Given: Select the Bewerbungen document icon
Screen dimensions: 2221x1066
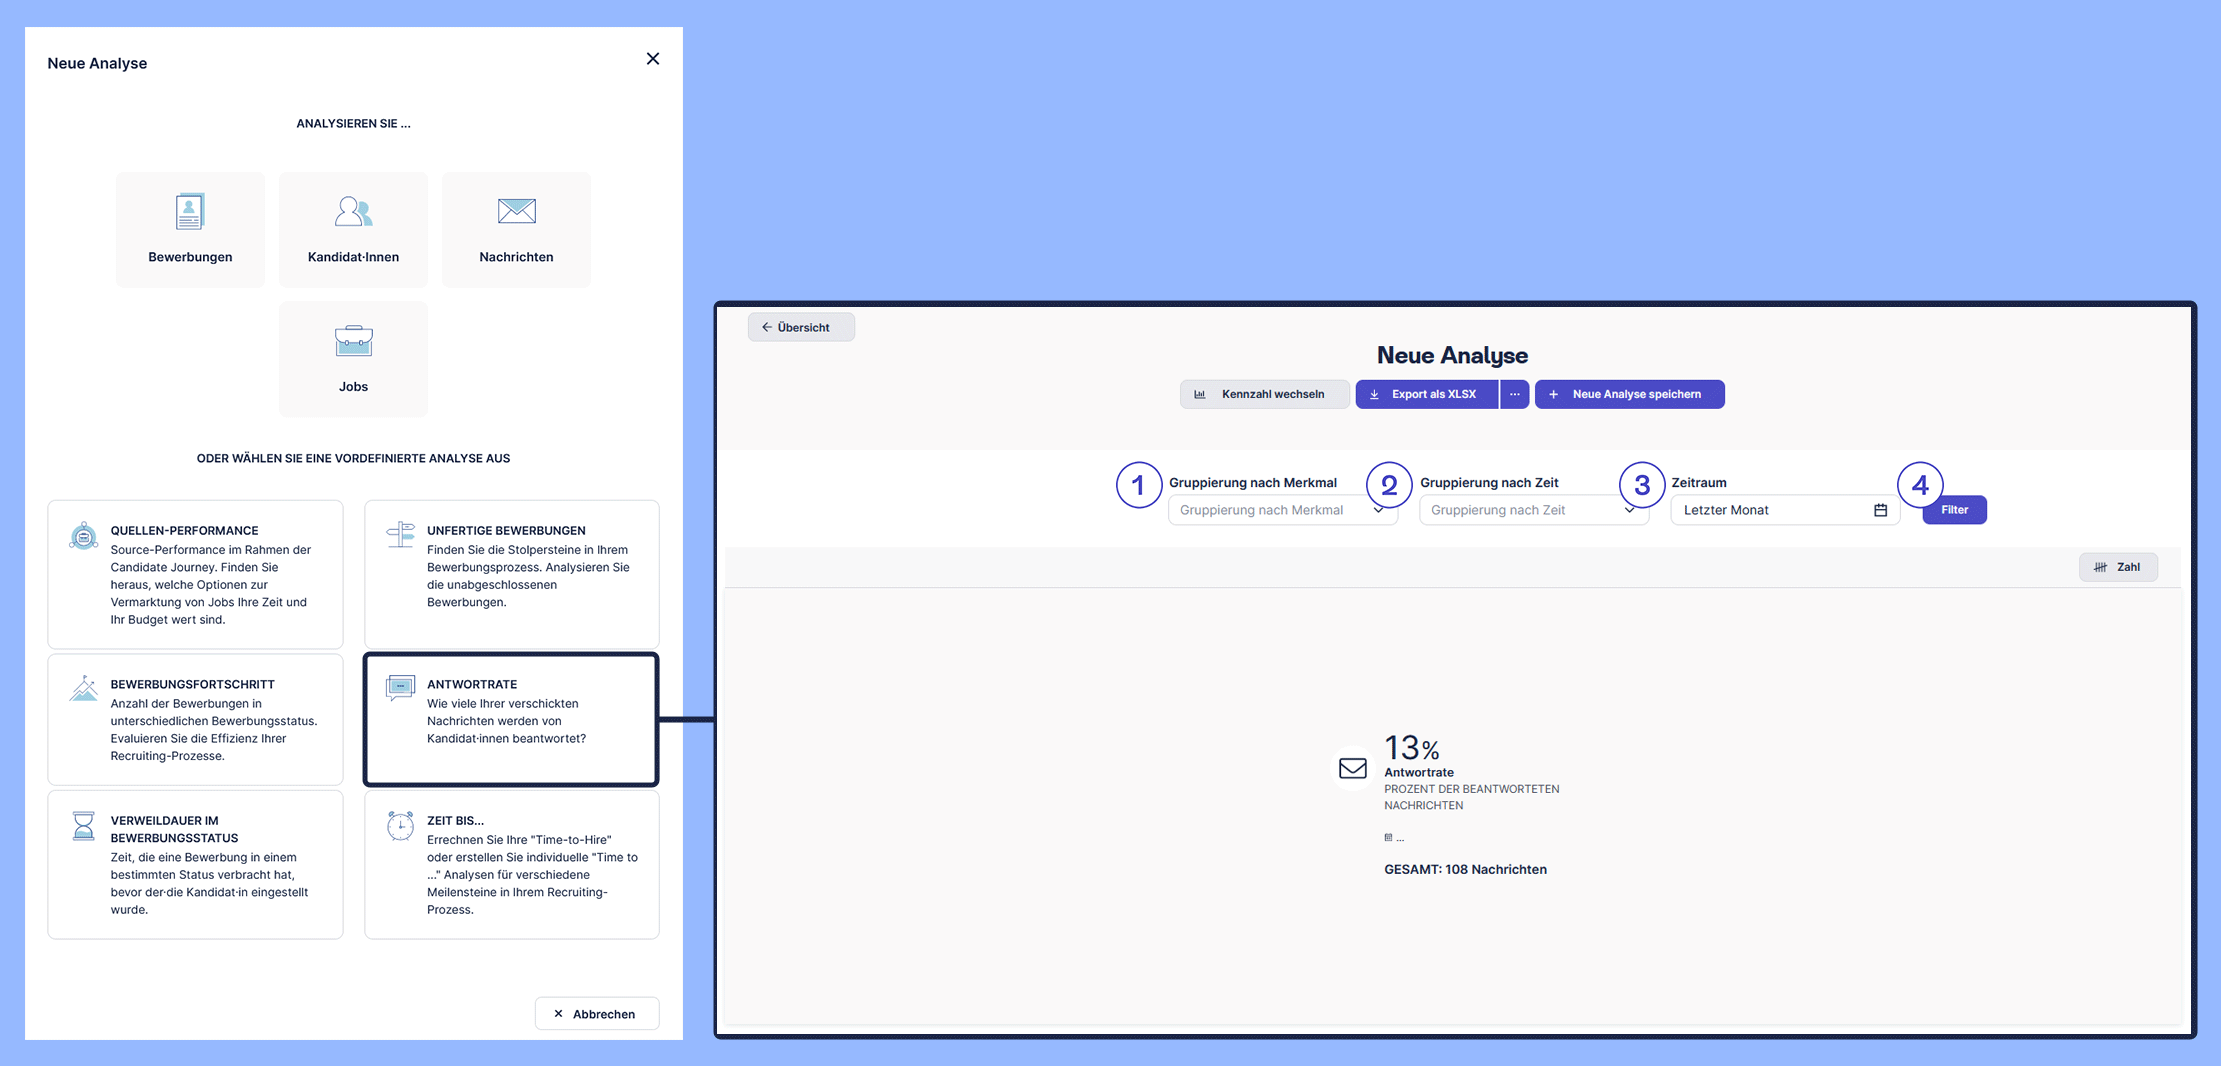Looking at the screenshot, I should [190, 211].
